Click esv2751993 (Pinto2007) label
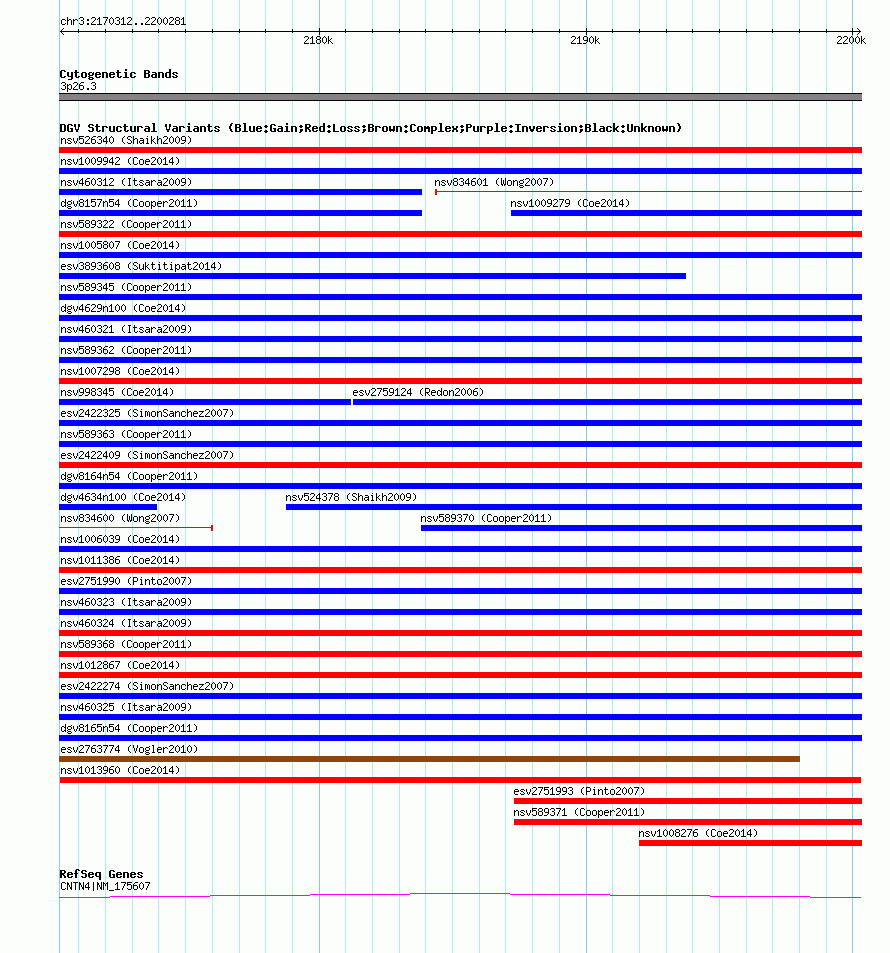Image resolution: width=890 pixels, height=953 pixels. coord(579,791)
